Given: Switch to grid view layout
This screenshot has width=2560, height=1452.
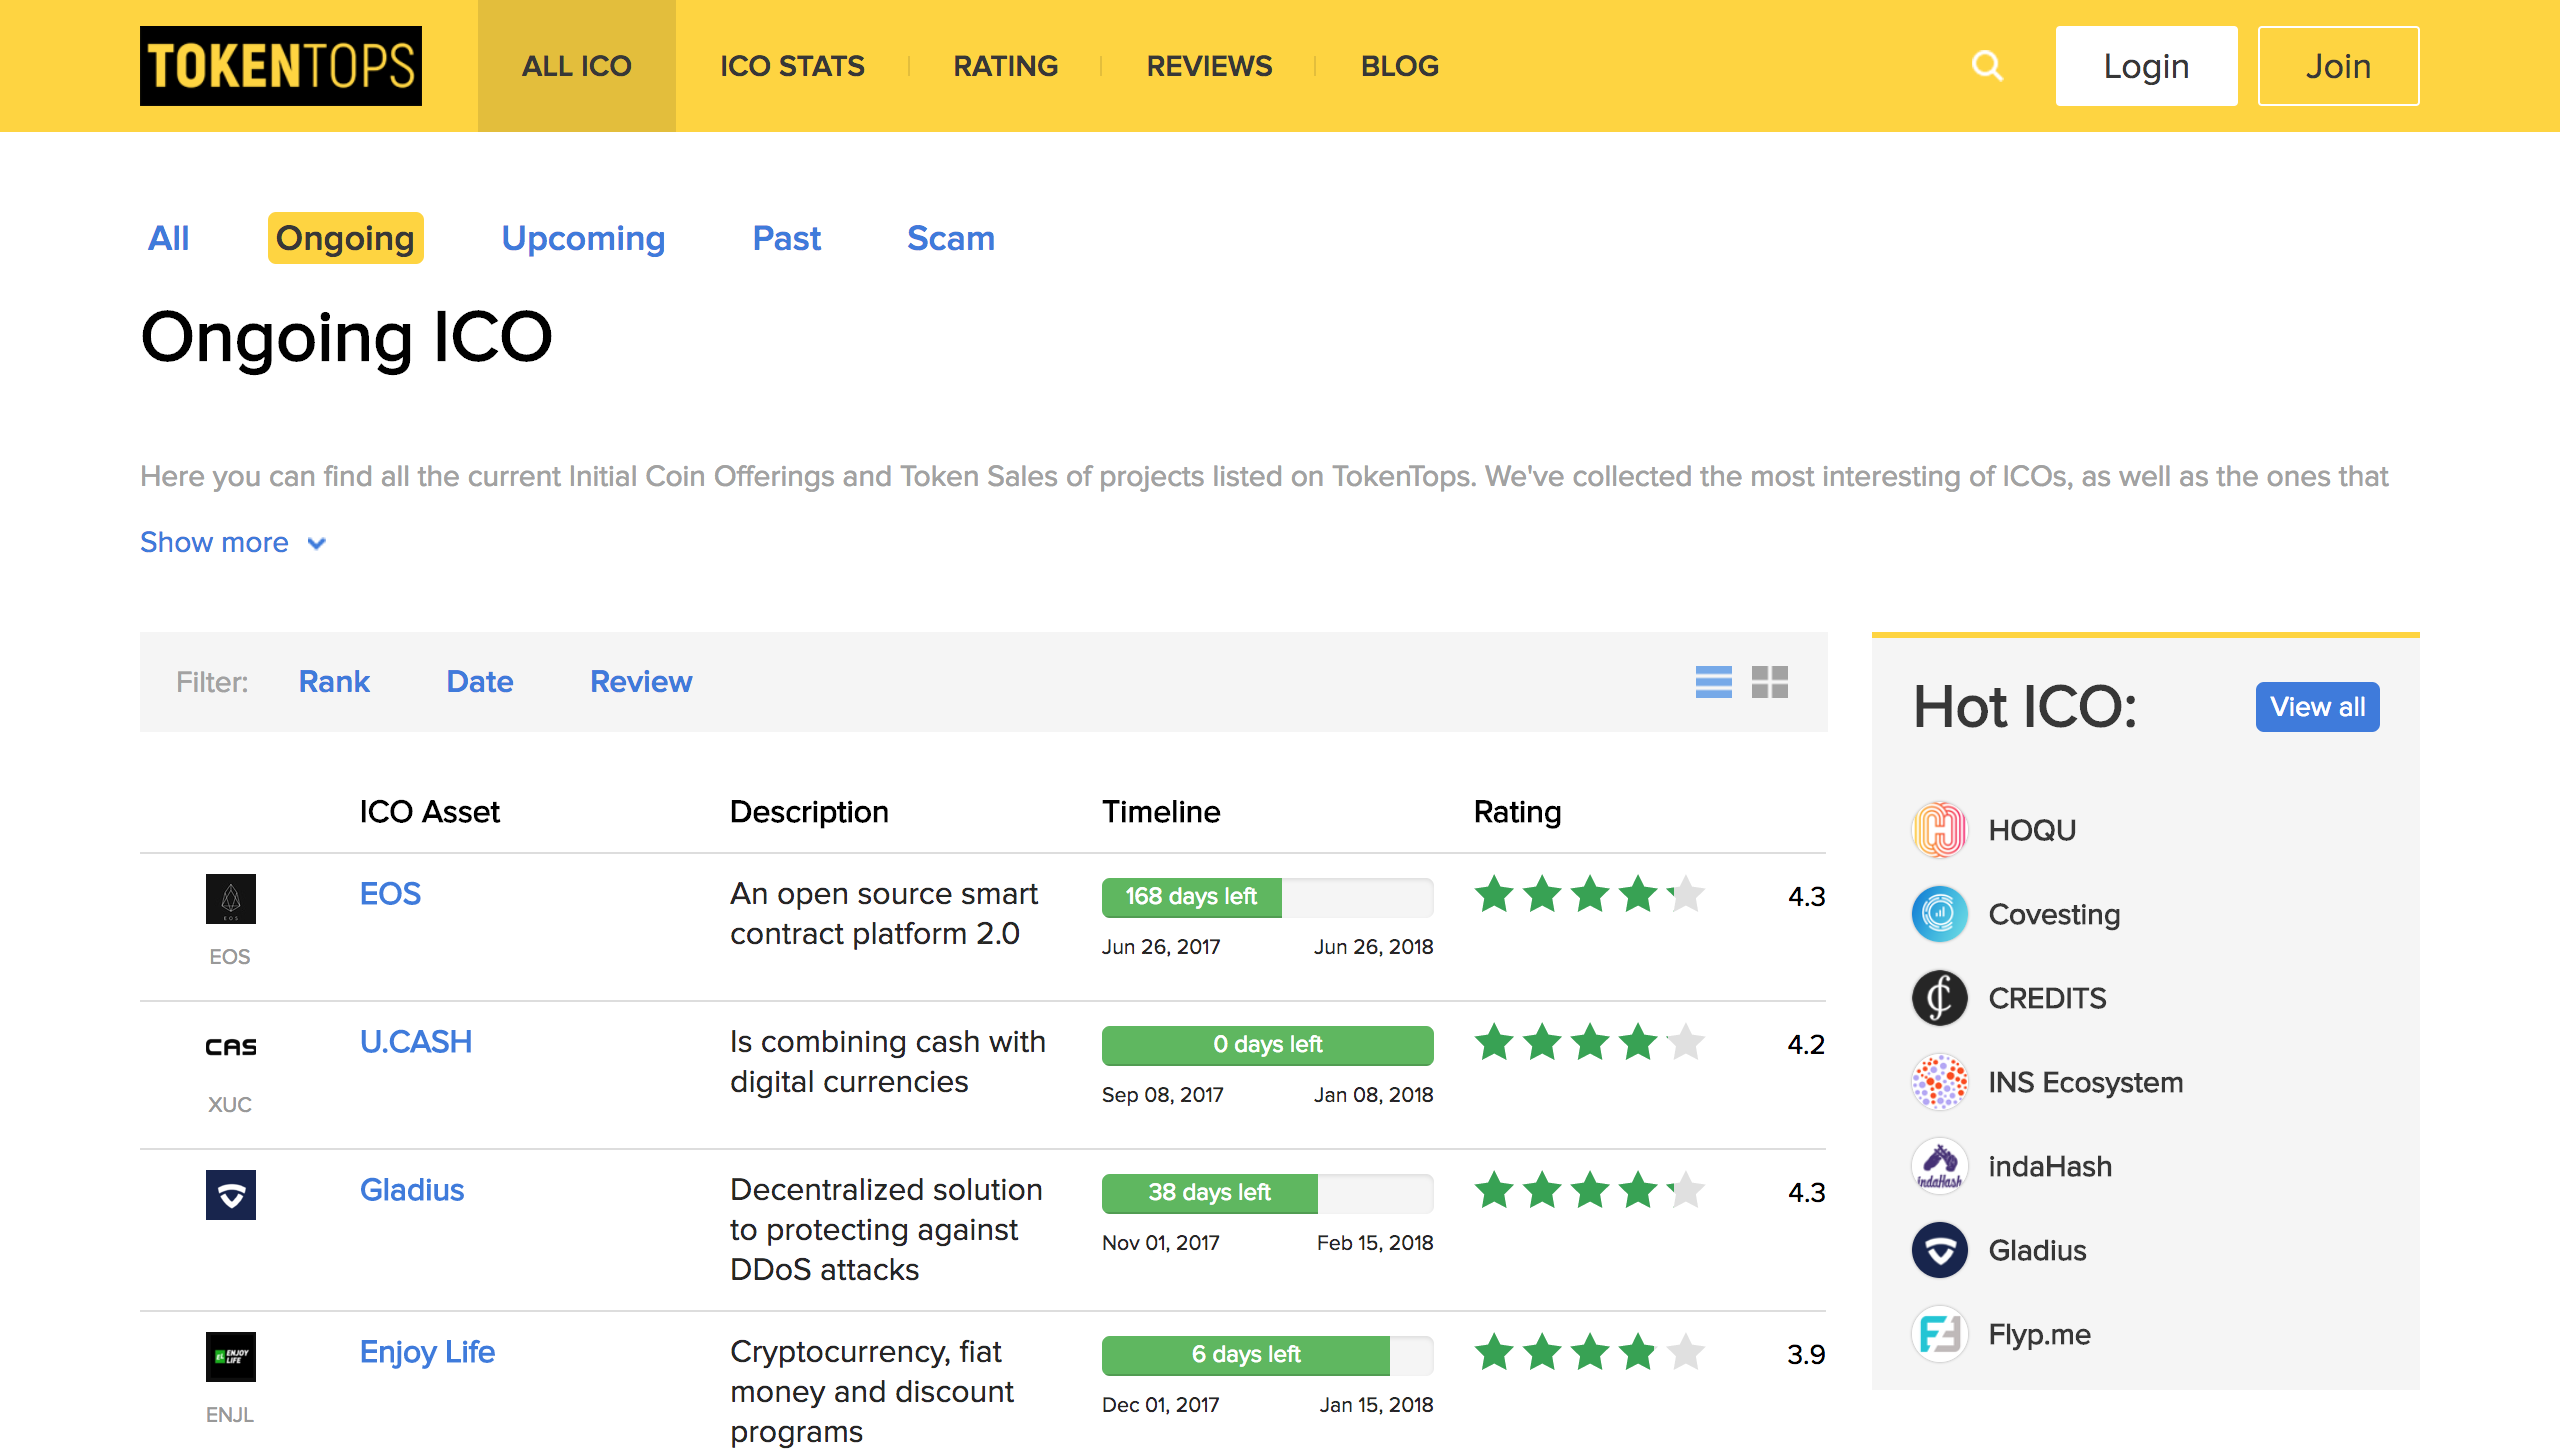Looking at the screenshot, I should point(1769,682).
